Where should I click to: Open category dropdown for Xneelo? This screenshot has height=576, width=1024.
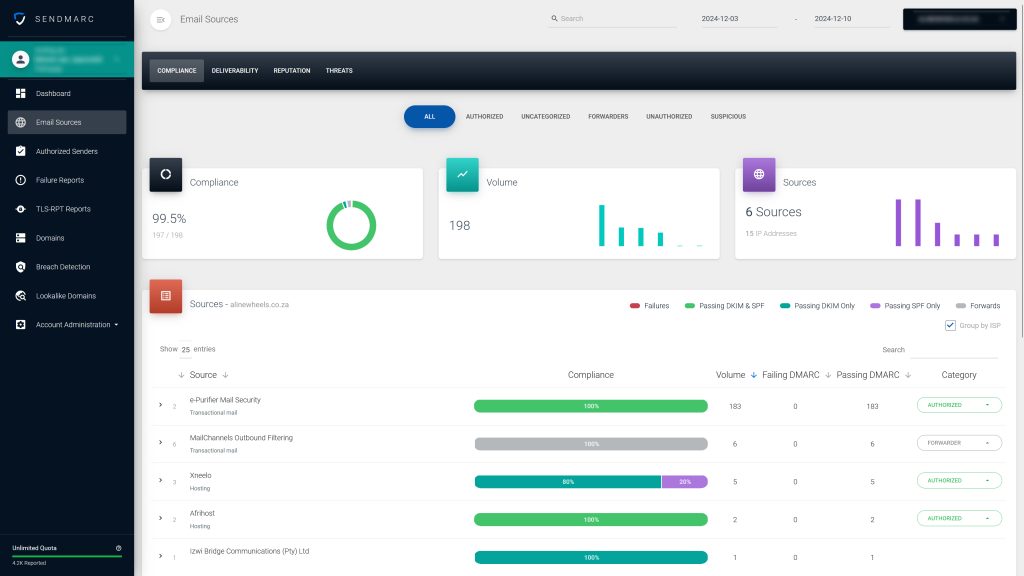[959, 481]
